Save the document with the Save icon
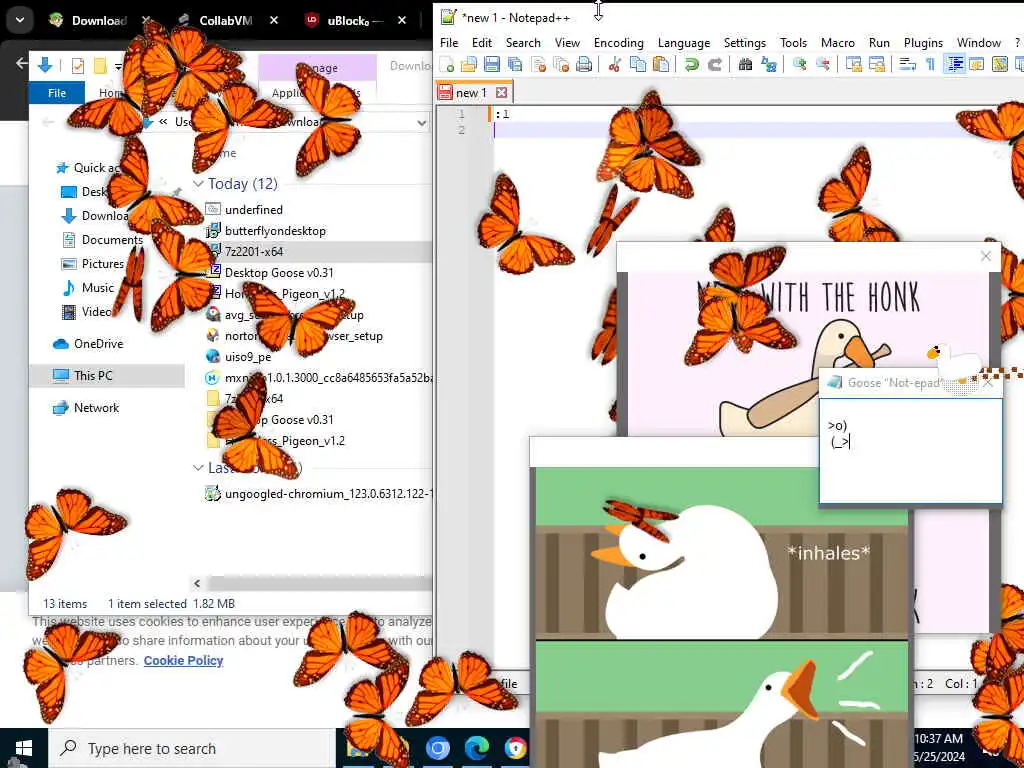This screenshot has height=768, width=1024. pyautogui.click(x=492, y=64)
